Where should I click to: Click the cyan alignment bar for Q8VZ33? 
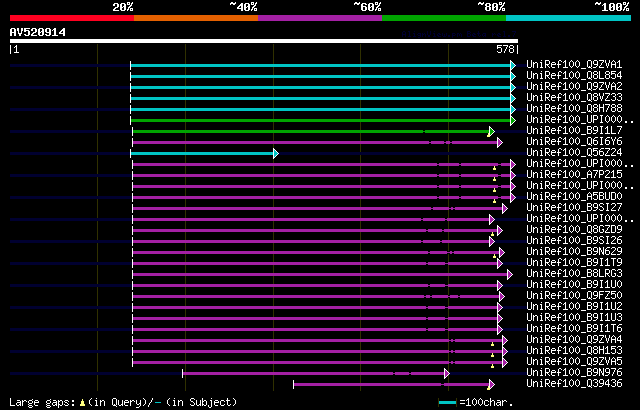320,99
